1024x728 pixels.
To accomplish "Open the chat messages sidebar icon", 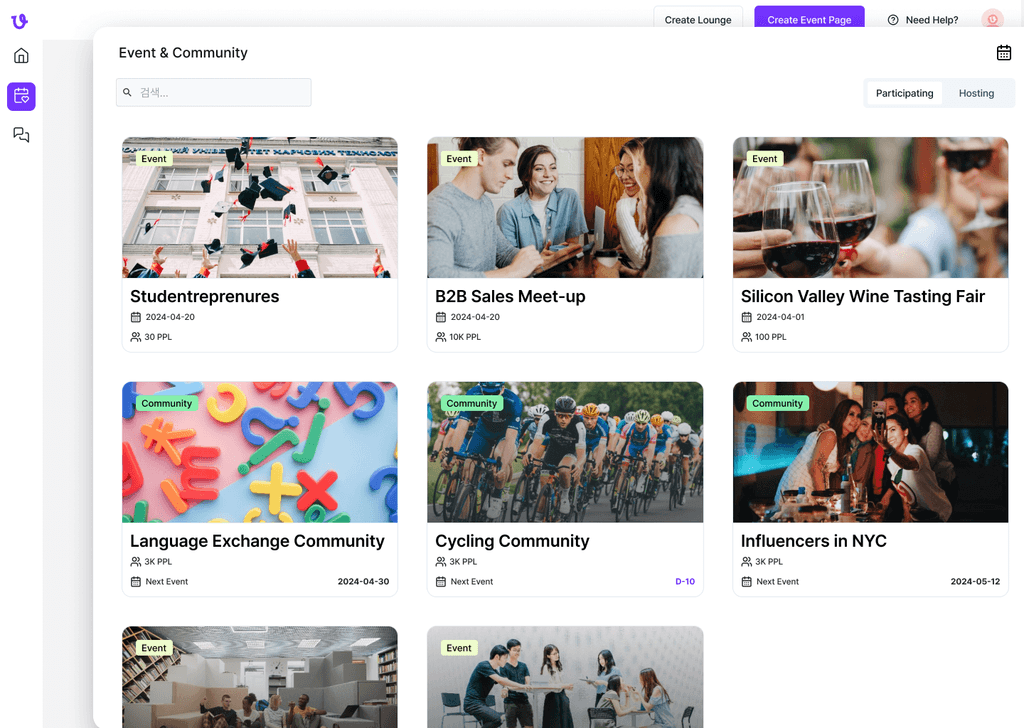I will click(x=20, y=135).
